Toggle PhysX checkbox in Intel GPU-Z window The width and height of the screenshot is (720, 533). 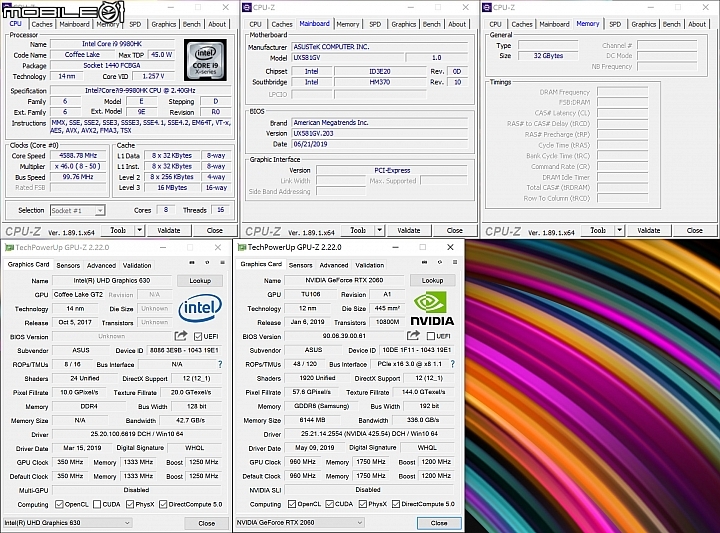coord(130,504)
